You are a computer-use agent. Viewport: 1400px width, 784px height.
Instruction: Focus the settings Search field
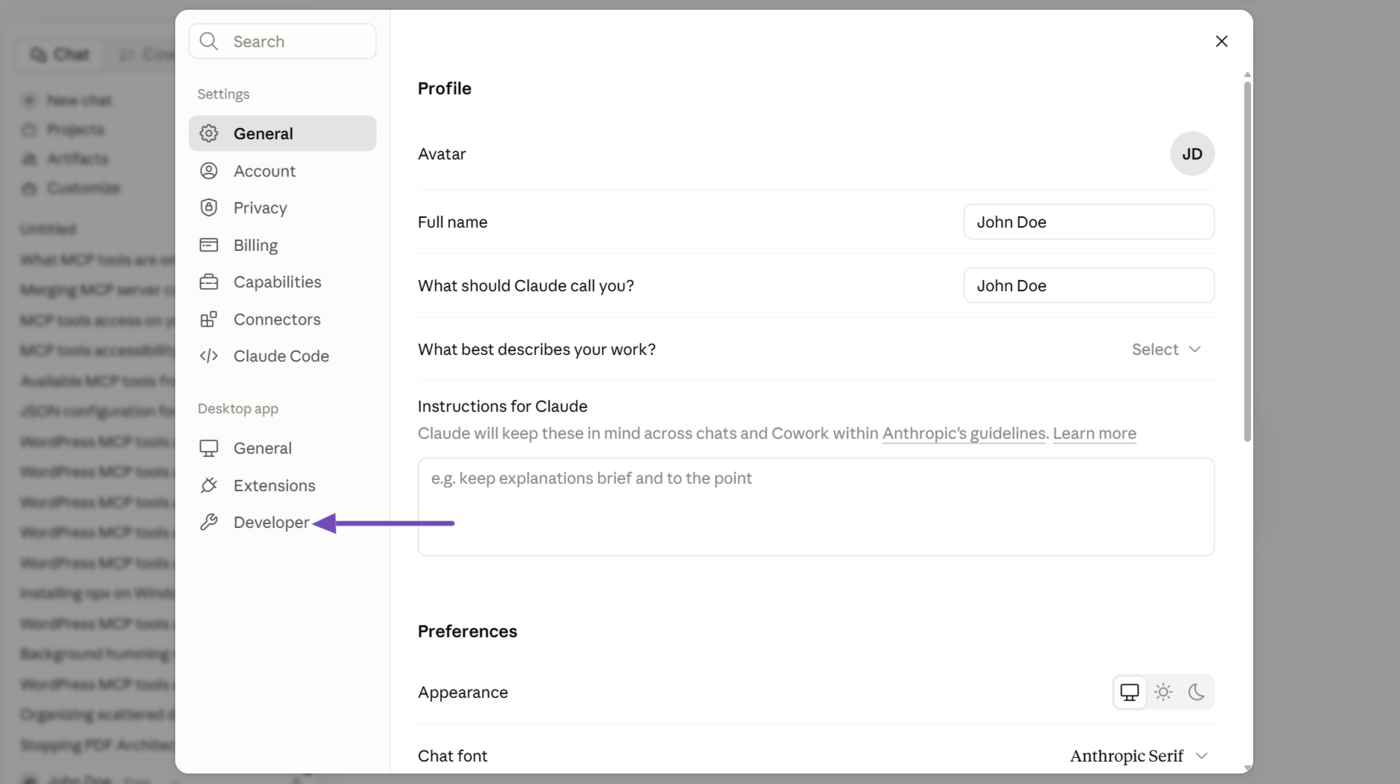(282, 41)
